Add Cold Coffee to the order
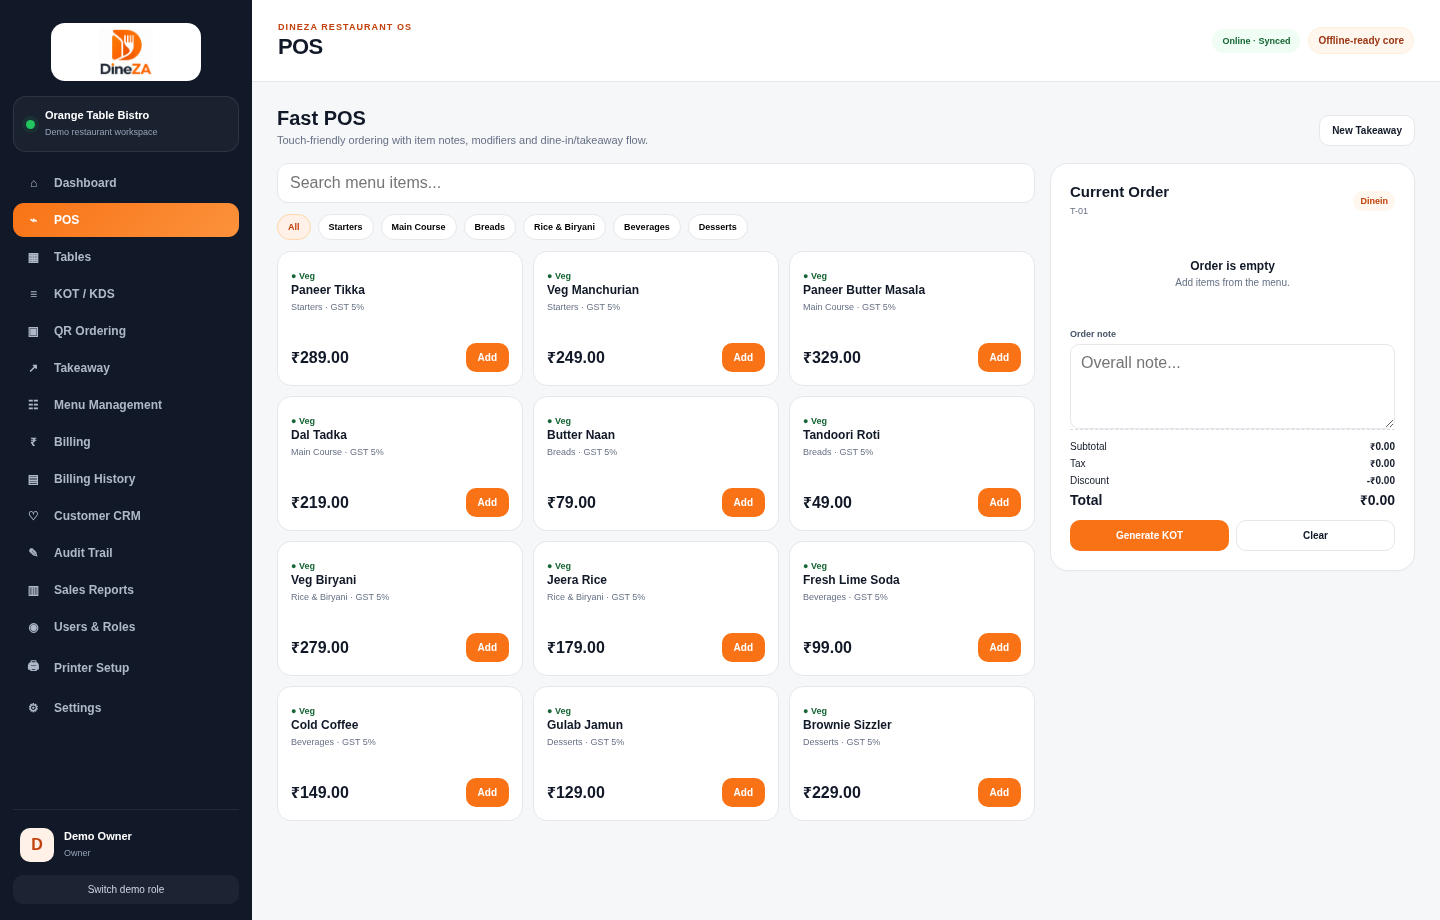 (487, 793)
